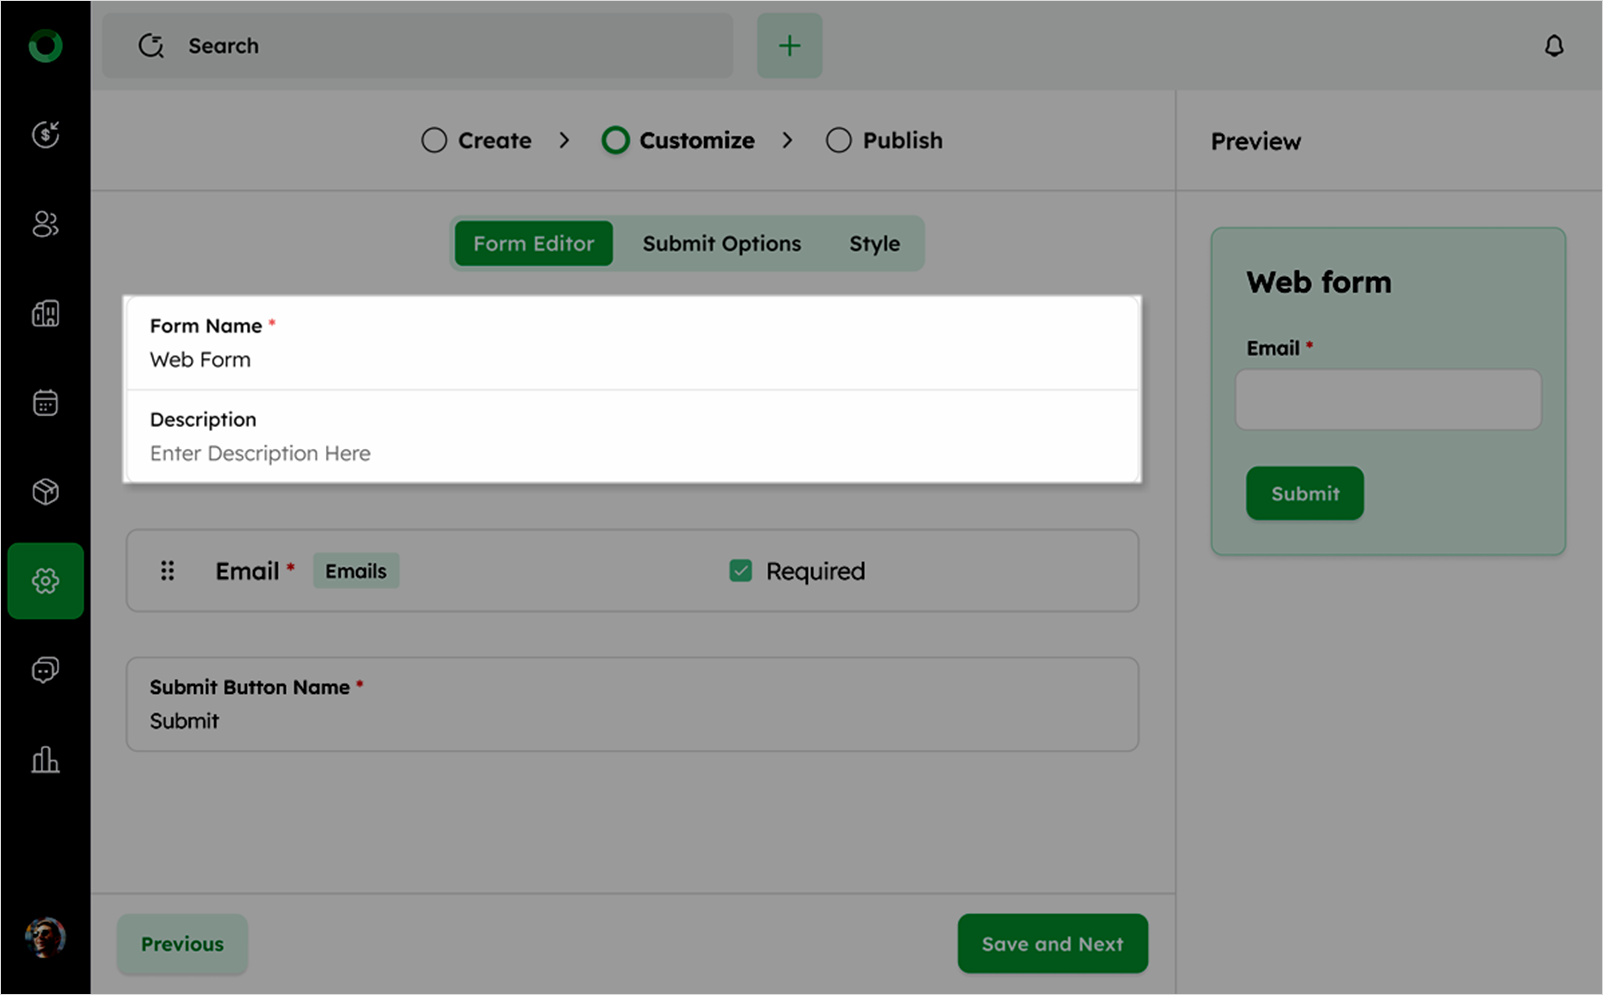Select the Publish step radio button
The height and width of the screenshot is (995, 1603).
pos(838,141)
